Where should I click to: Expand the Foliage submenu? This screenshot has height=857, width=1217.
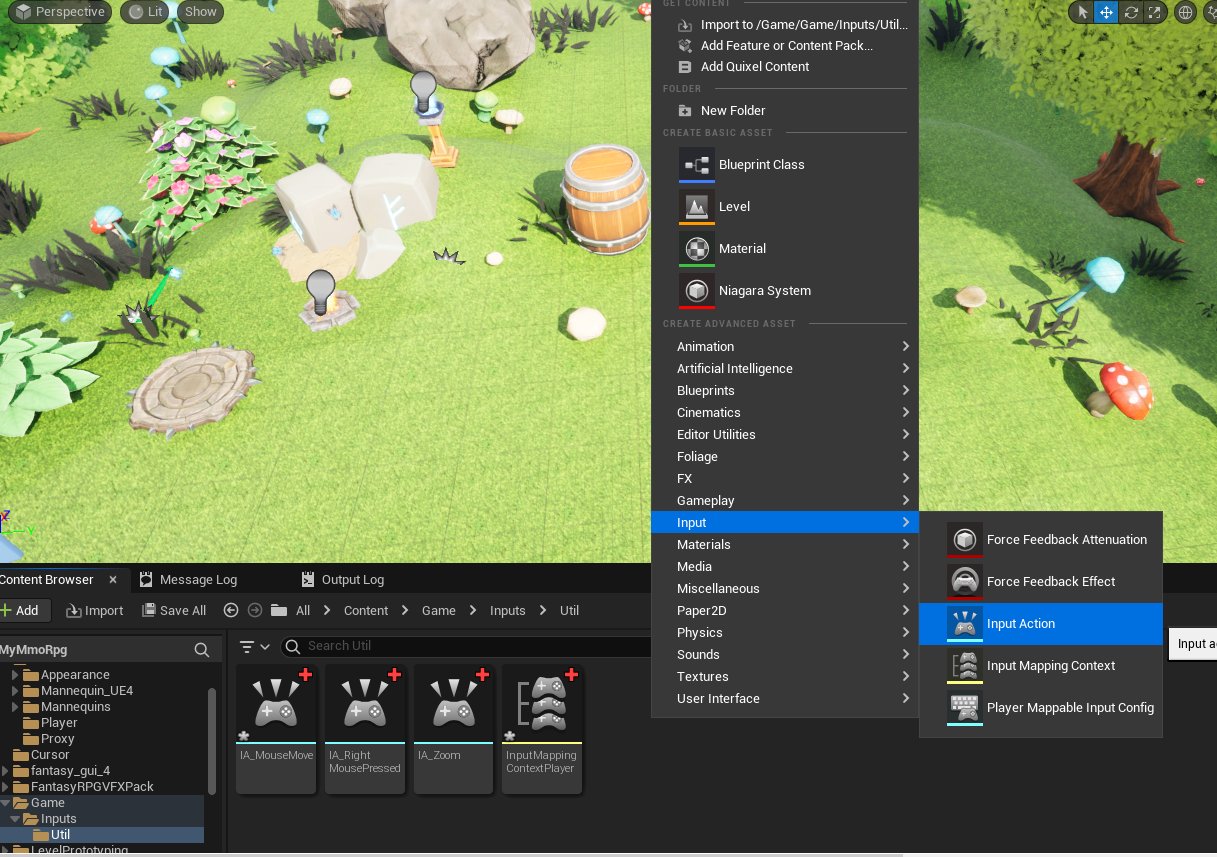point(785,456)
